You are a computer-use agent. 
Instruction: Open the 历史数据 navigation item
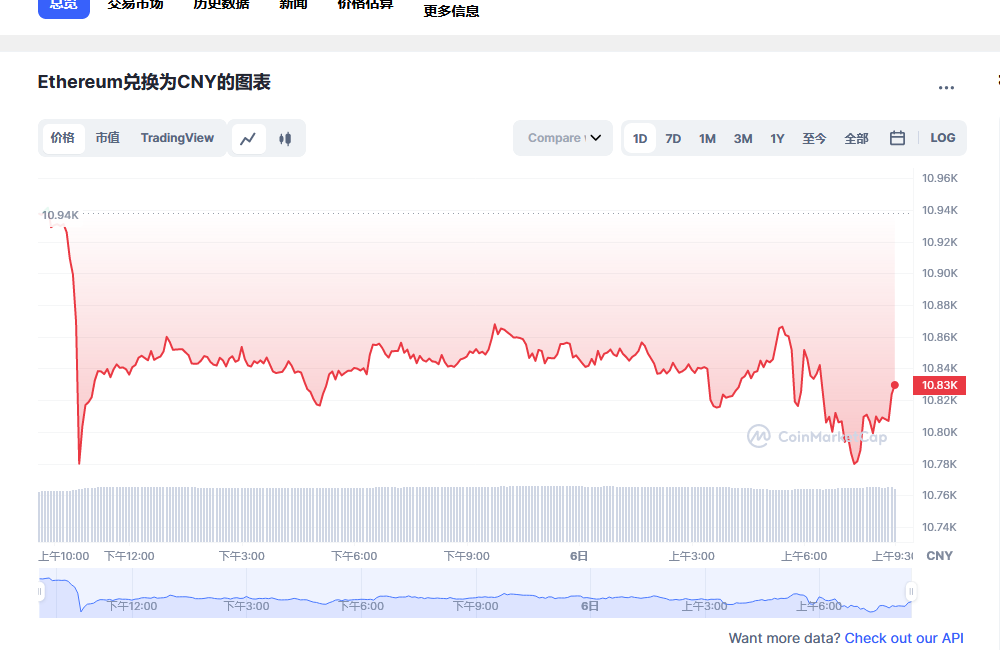[221, 6]
